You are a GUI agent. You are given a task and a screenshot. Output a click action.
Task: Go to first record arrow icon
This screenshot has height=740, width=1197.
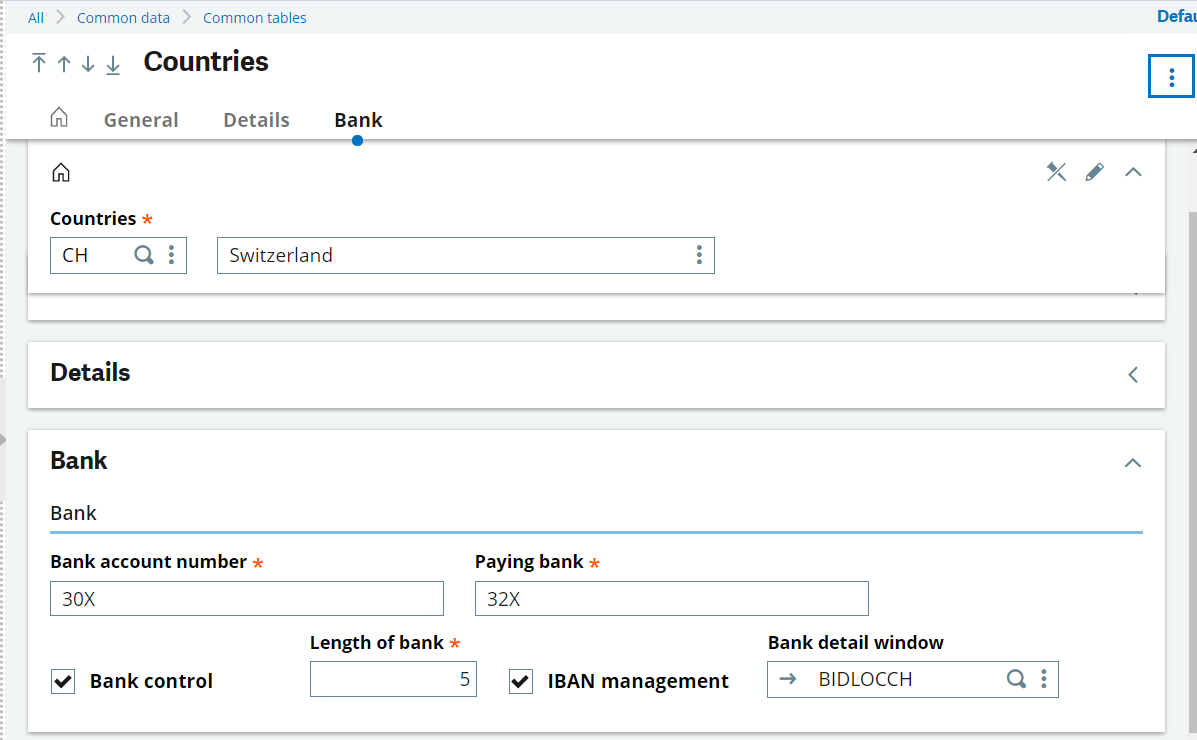tap(39, 64)
